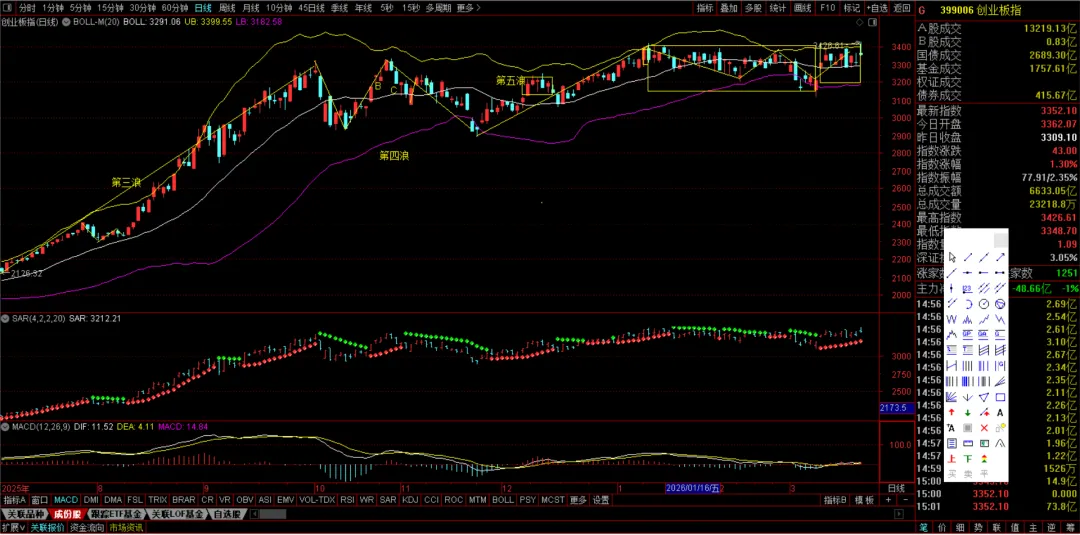Select the parallel channel lines tool

(x=984, y=288)
